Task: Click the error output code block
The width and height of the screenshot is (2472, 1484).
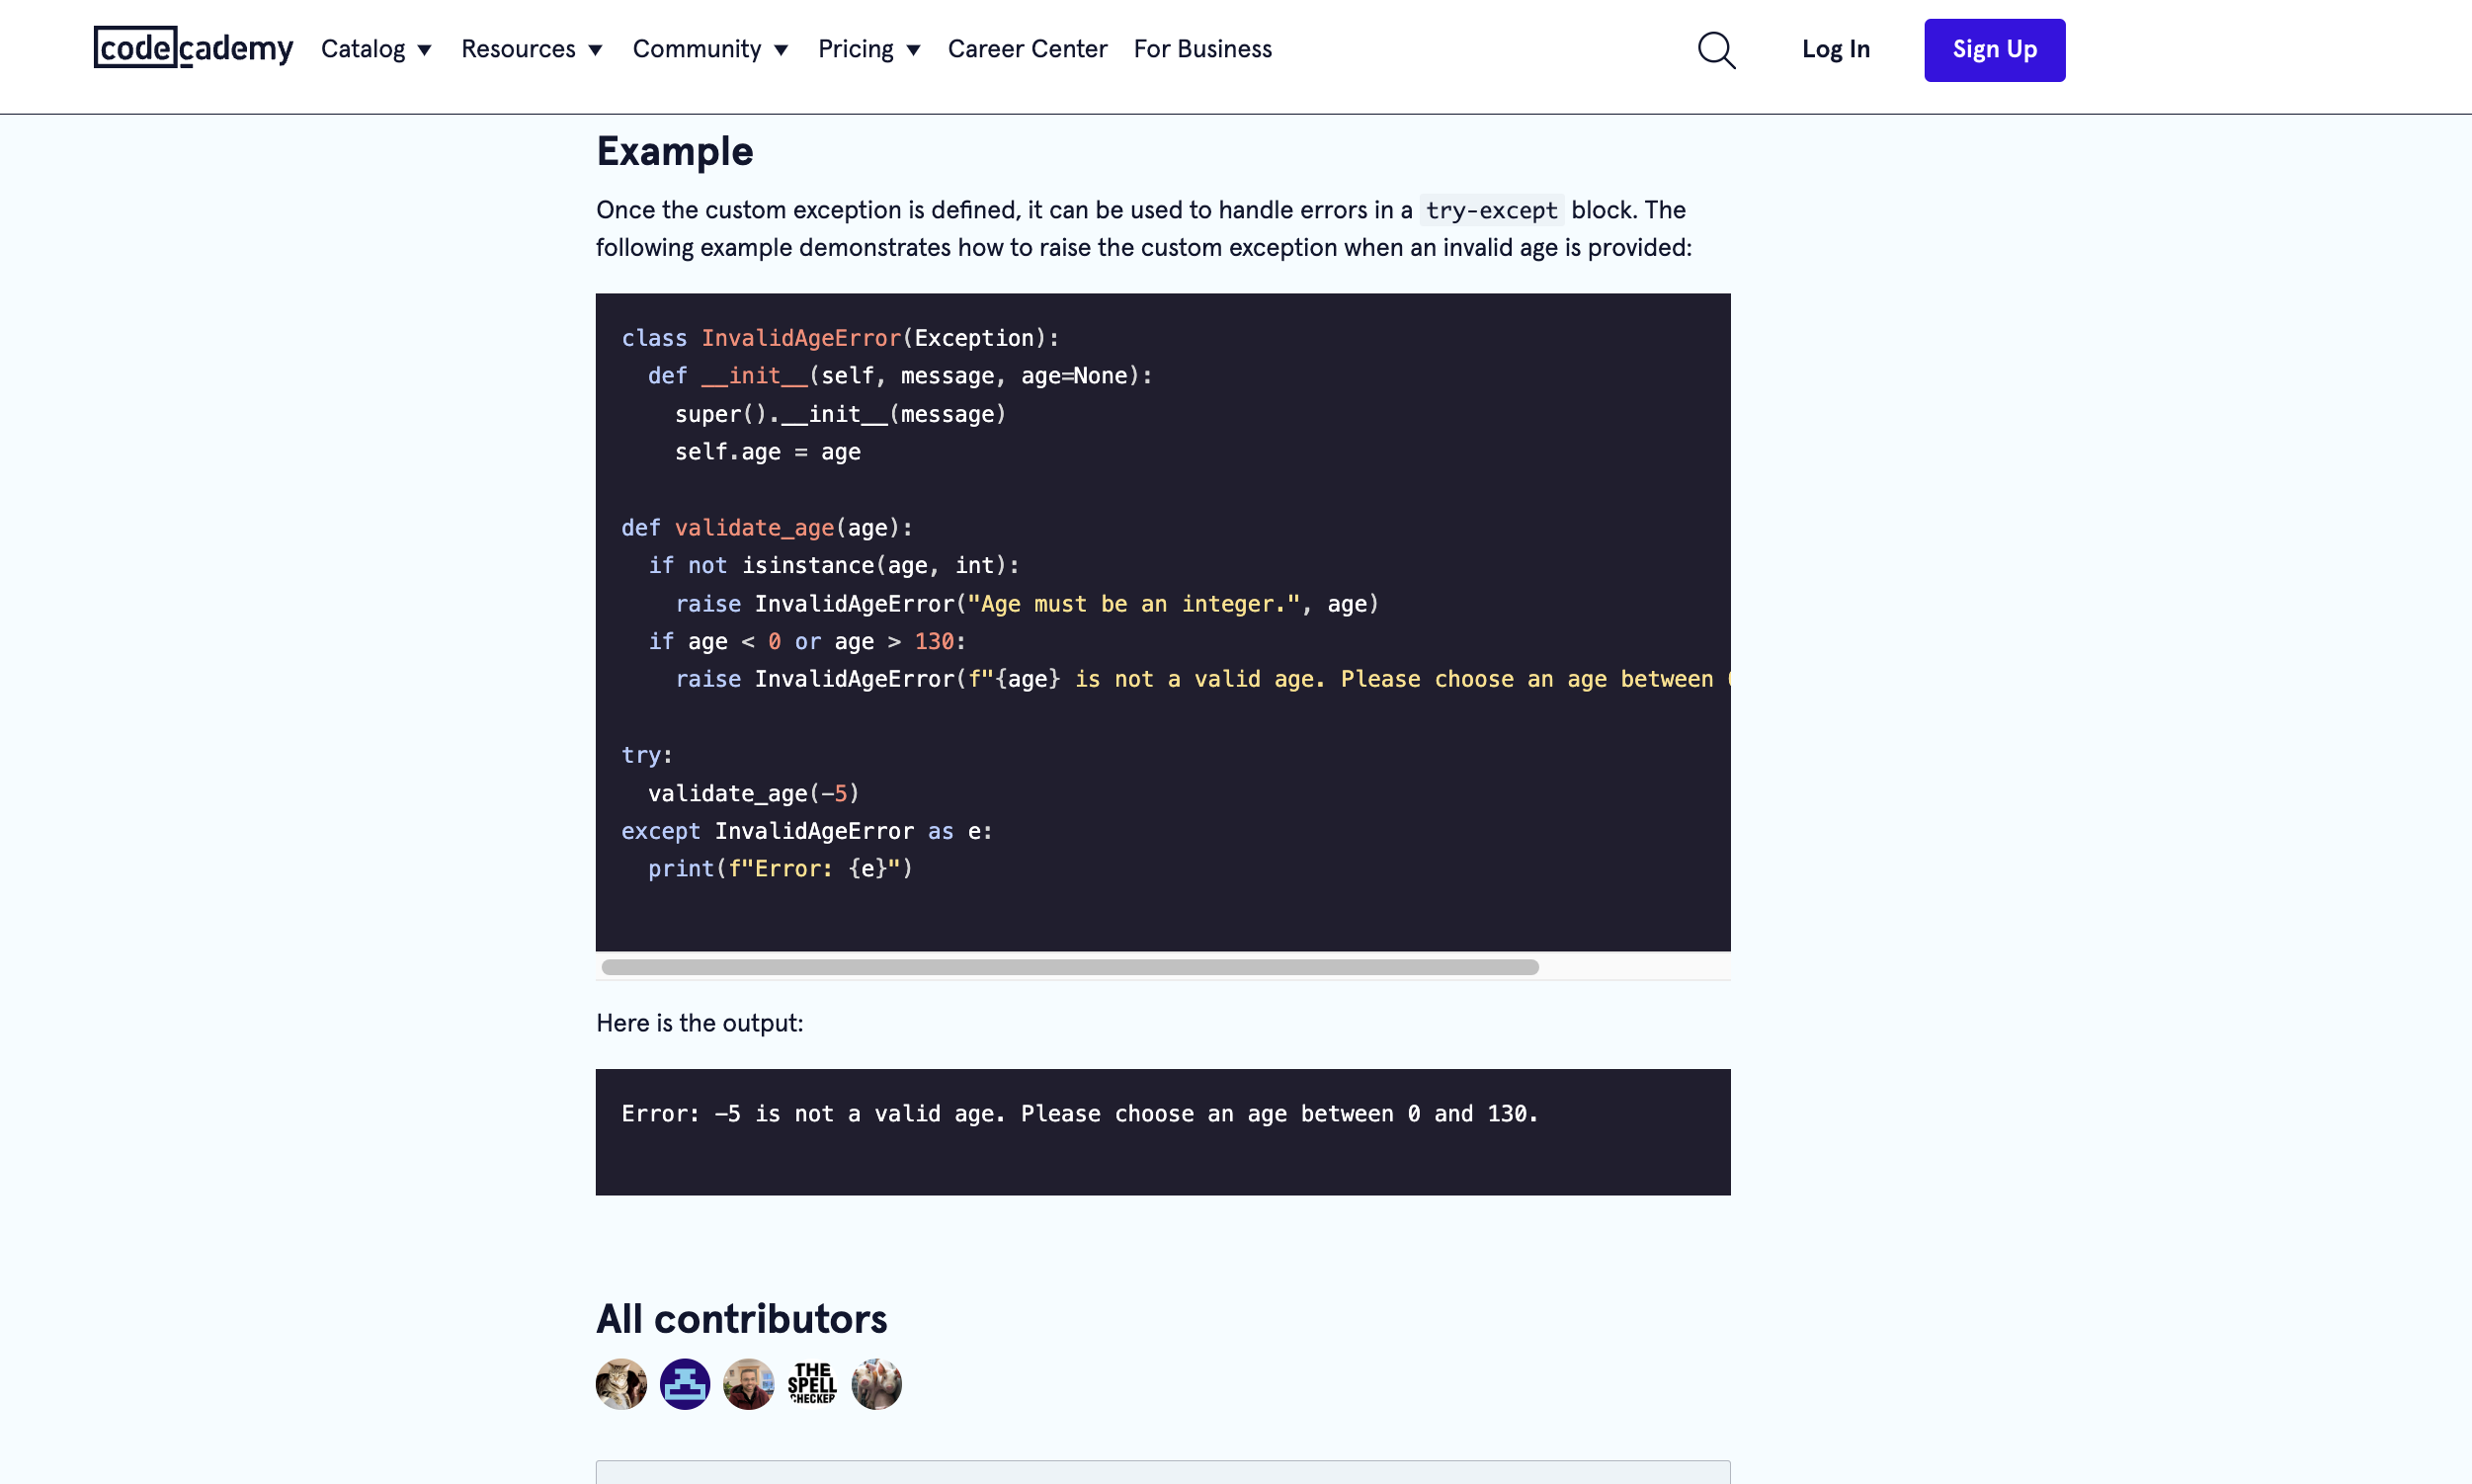Action: coord(1163,1132)
